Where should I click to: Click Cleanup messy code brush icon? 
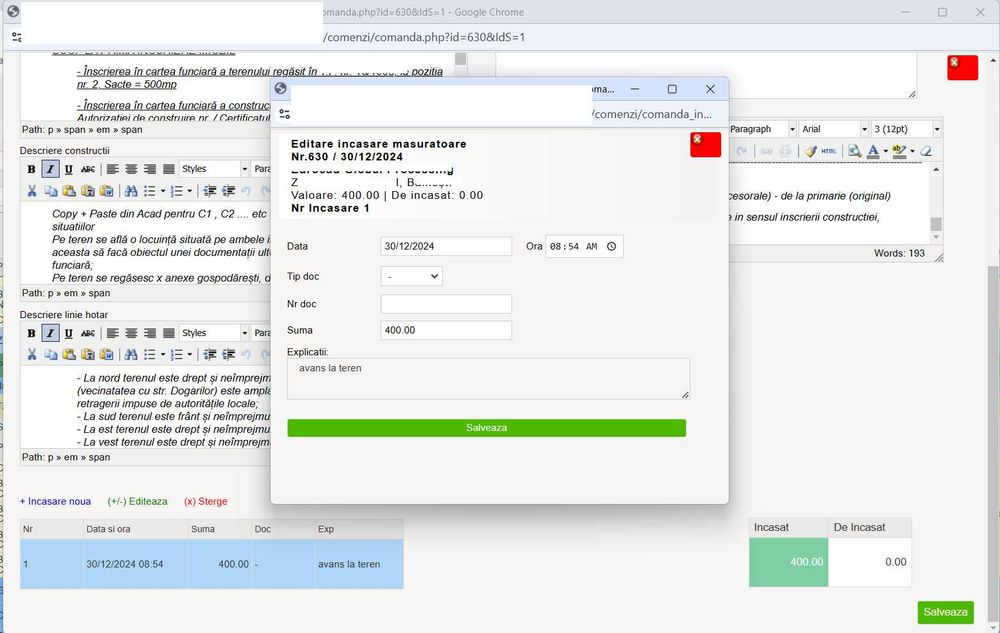[x=811, y=151]
